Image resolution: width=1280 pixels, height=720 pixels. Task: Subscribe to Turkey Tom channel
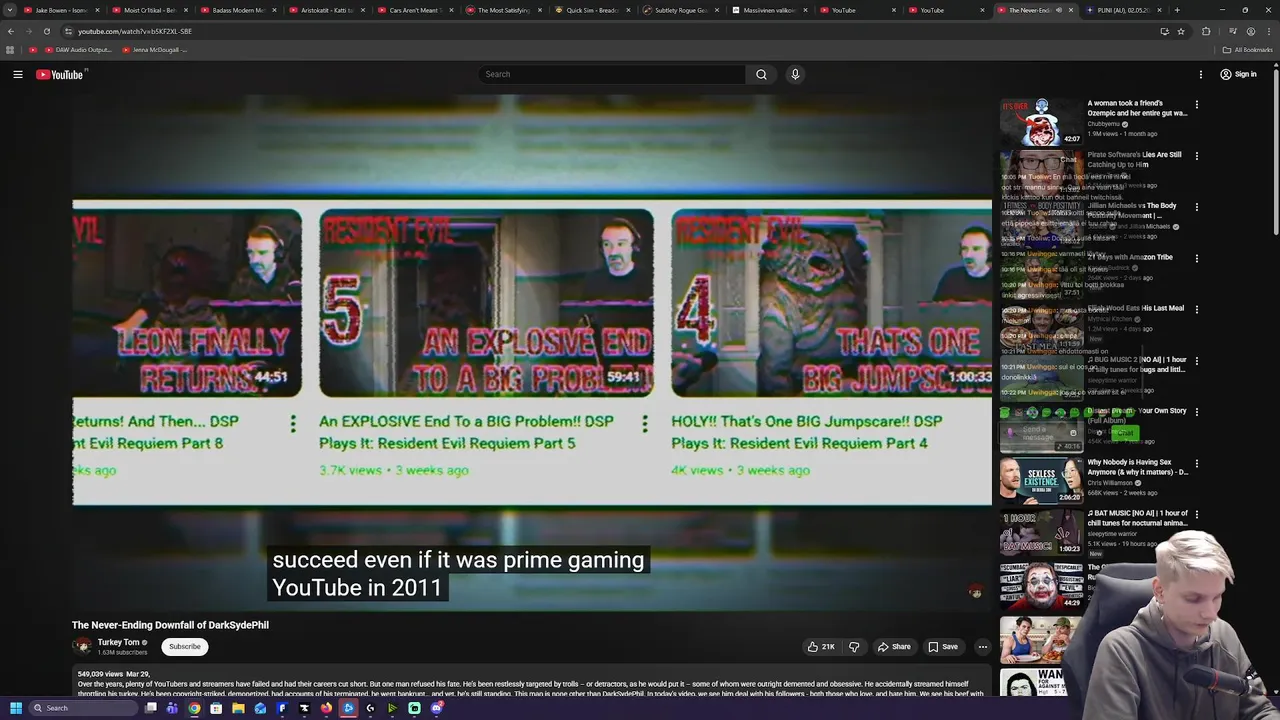coord(185,646)
